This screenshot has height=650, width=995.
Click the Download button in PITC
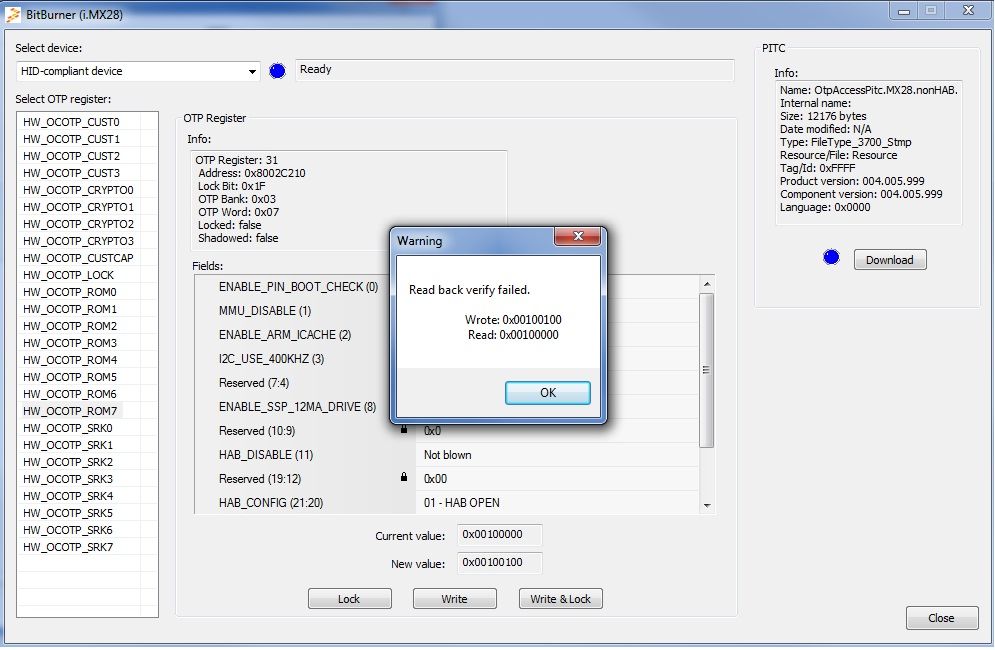click(890, 260)
